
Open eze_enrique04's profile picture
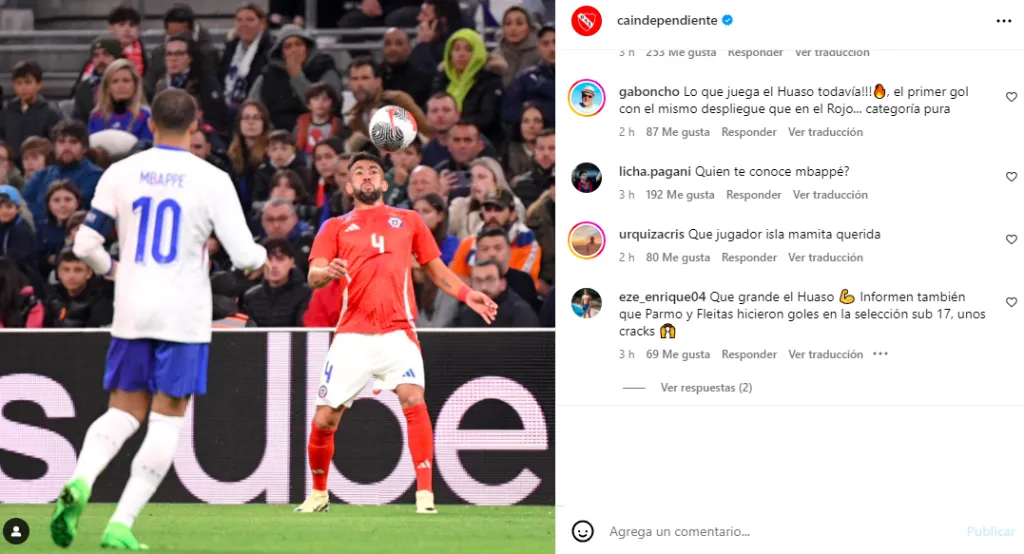pyautogui.click(x=586, y=302)
